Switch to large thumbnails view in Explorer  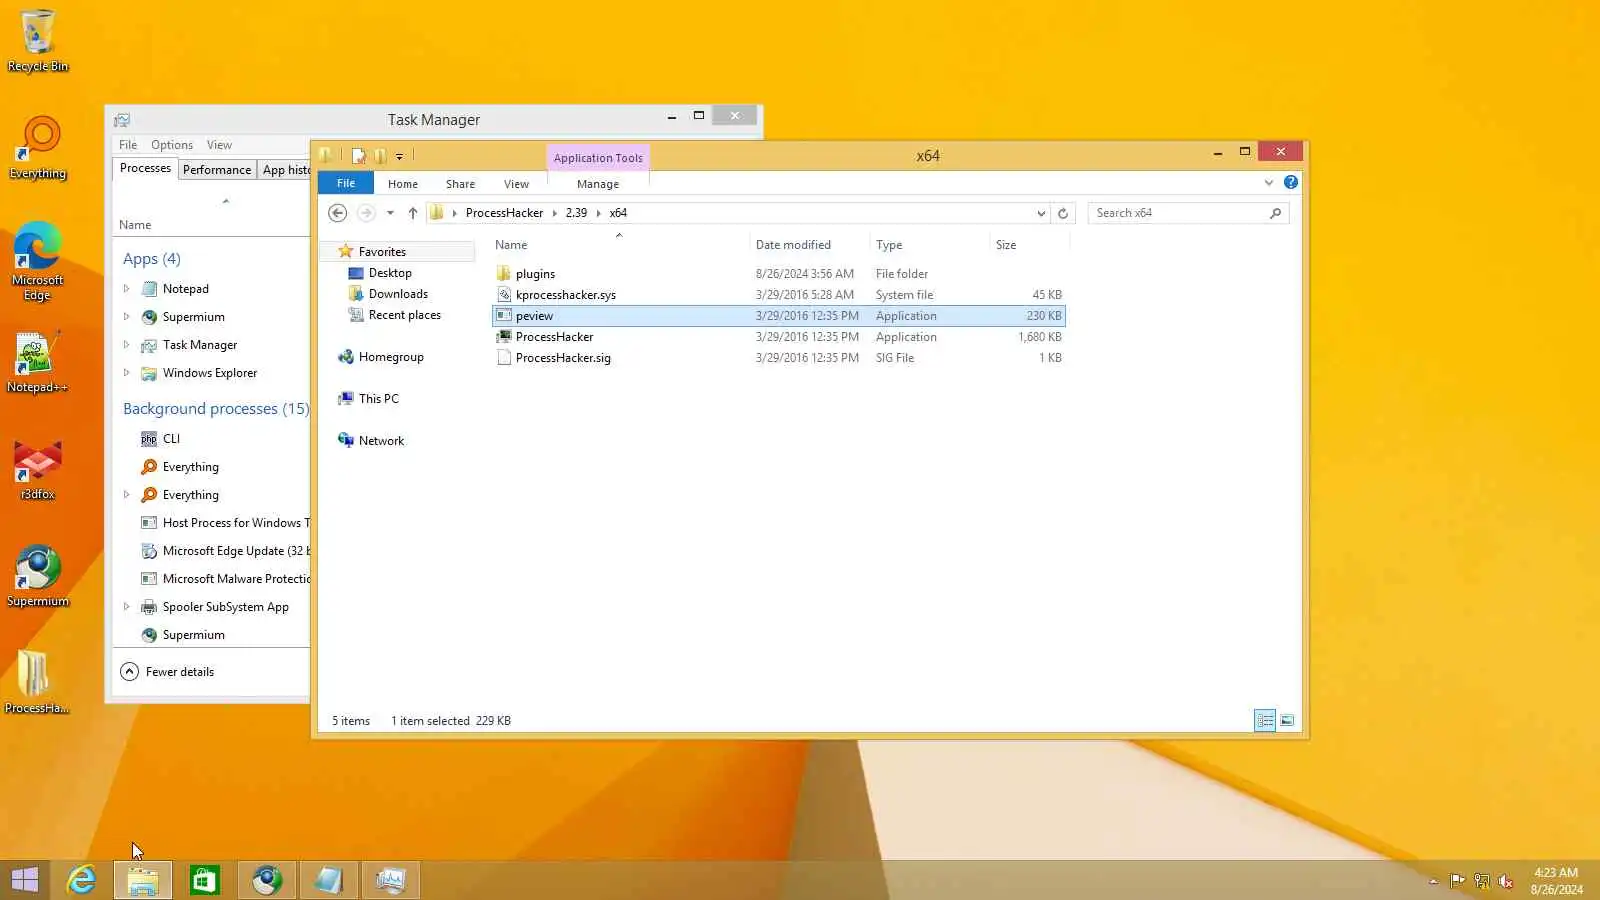click(1287, 720)
